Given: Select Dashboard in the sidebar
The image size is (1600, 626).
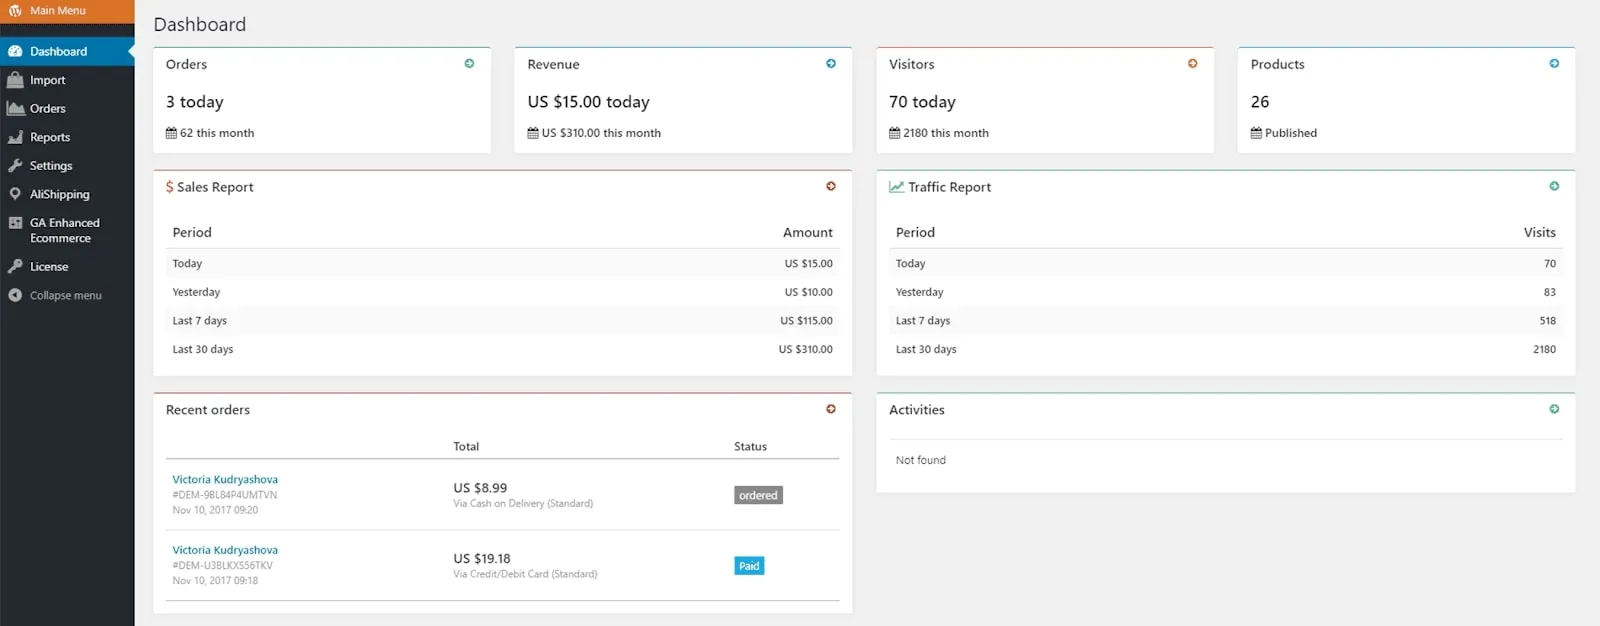Looking at the screenshot, I should tap(67, 51).
